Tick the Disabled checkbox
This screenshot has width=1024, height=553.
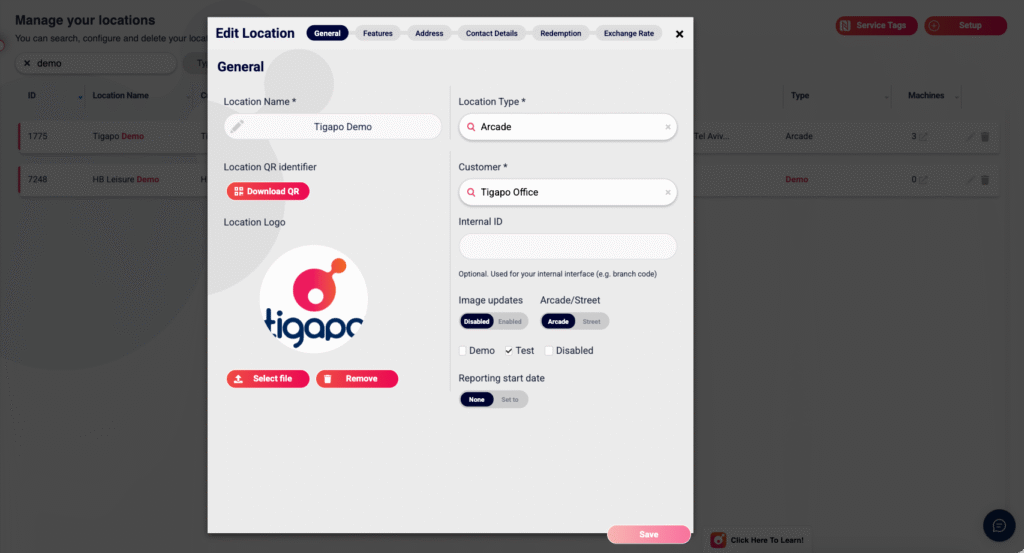(549, 351)
